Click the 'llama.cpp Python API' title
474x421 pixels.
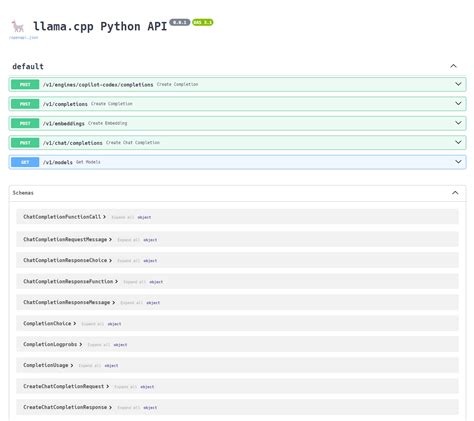[100, 26]
